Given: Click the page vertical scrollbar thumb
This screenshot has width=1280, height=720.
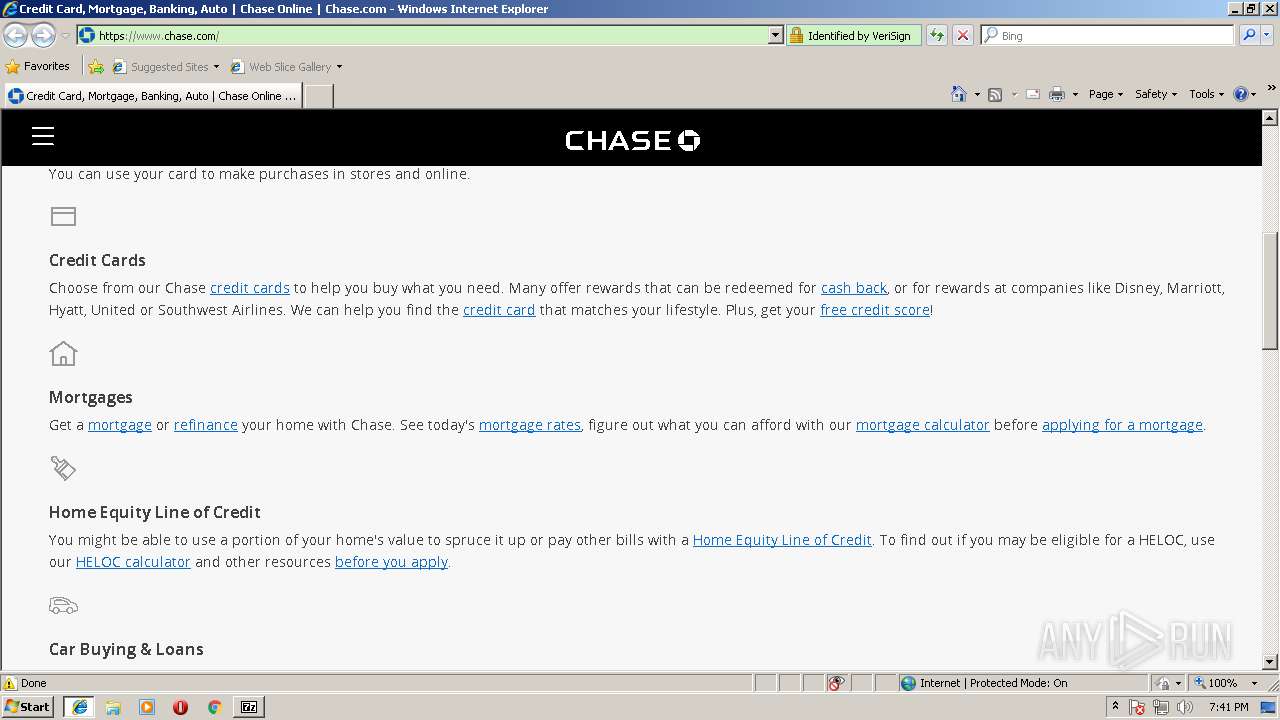Looking at the screenshot, I should [1270, 290].
